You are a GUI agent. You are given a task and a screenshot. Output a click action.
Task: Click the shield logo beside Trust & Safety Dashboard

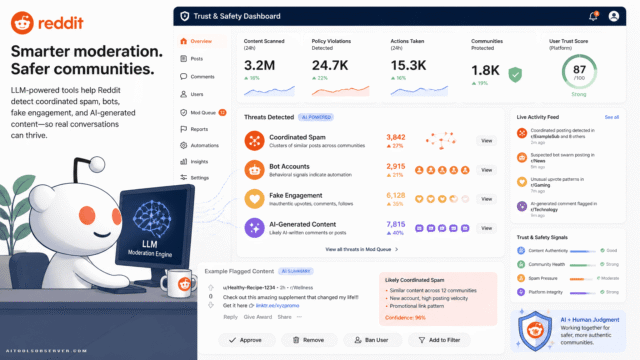tap(184, 16)
